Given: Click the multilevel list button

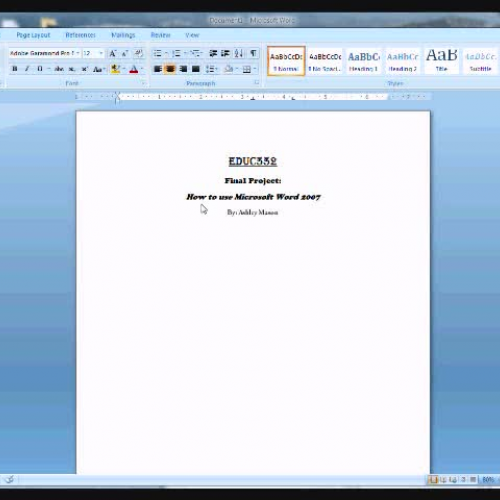Looking at the screenshot, I should click(x=195, y=53).
